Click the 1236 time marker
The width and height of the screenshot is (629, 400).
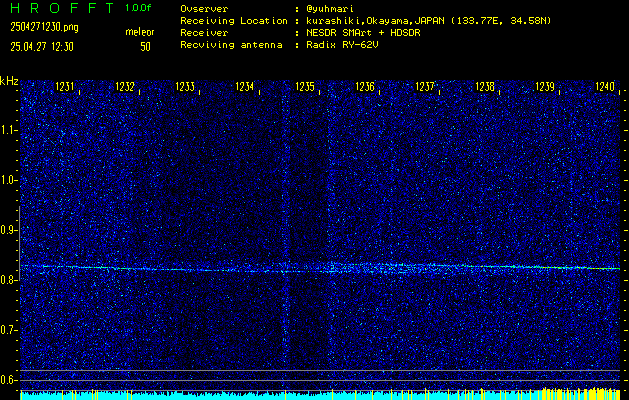pos(365,87)
